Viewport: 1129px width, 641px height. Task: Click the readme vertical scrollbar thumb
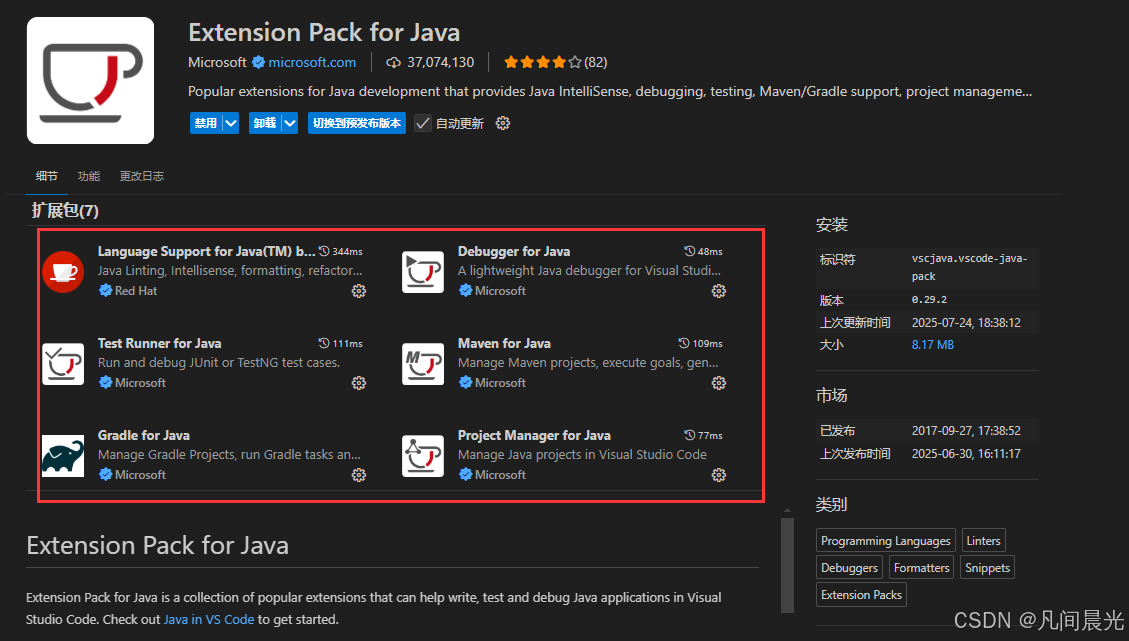[x=788, y=565]
